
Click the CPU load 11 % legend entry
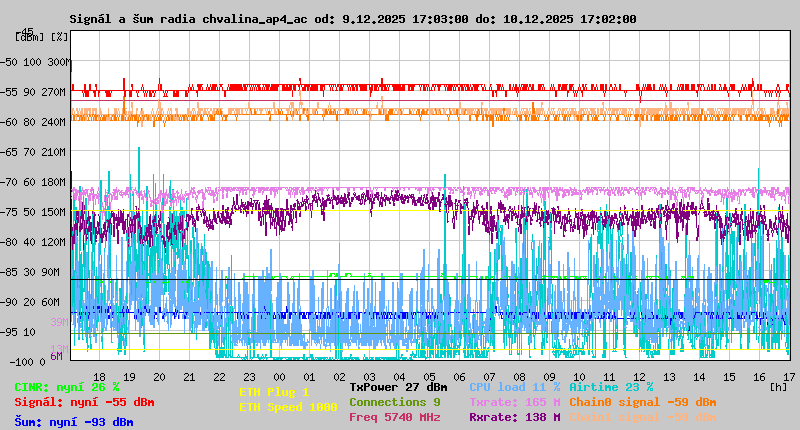(514, 387)
